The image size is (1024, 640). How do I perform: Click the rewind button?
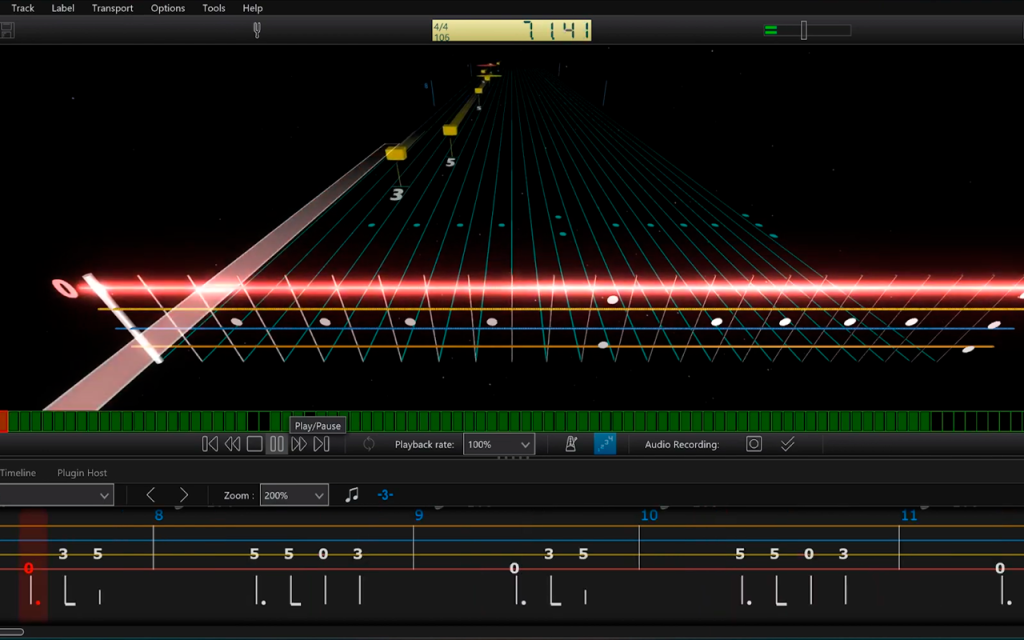[232, 444]
